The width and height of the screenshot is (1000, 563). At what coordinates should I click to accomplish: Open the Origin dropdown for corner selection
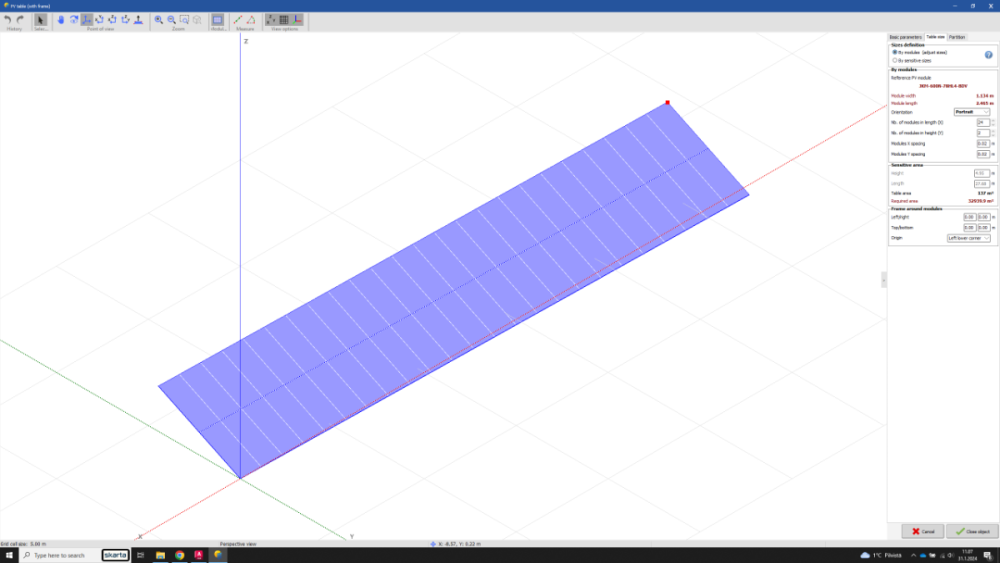click(x=969, y=238)
